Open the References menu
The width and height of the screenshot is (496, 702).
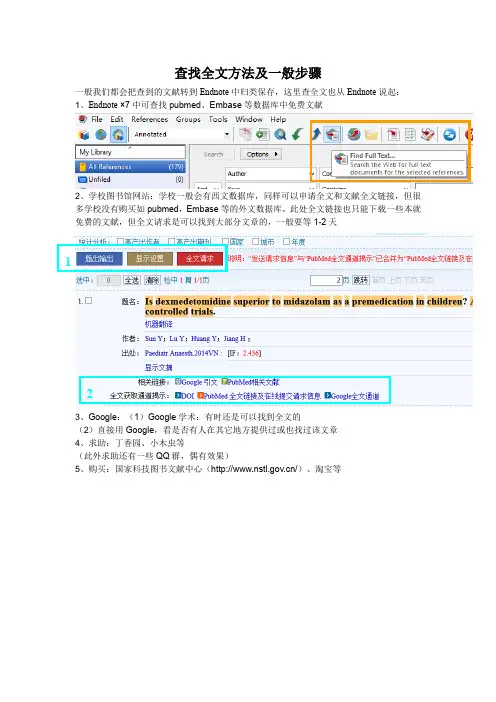pyautogui.click(x=150, y=120)
